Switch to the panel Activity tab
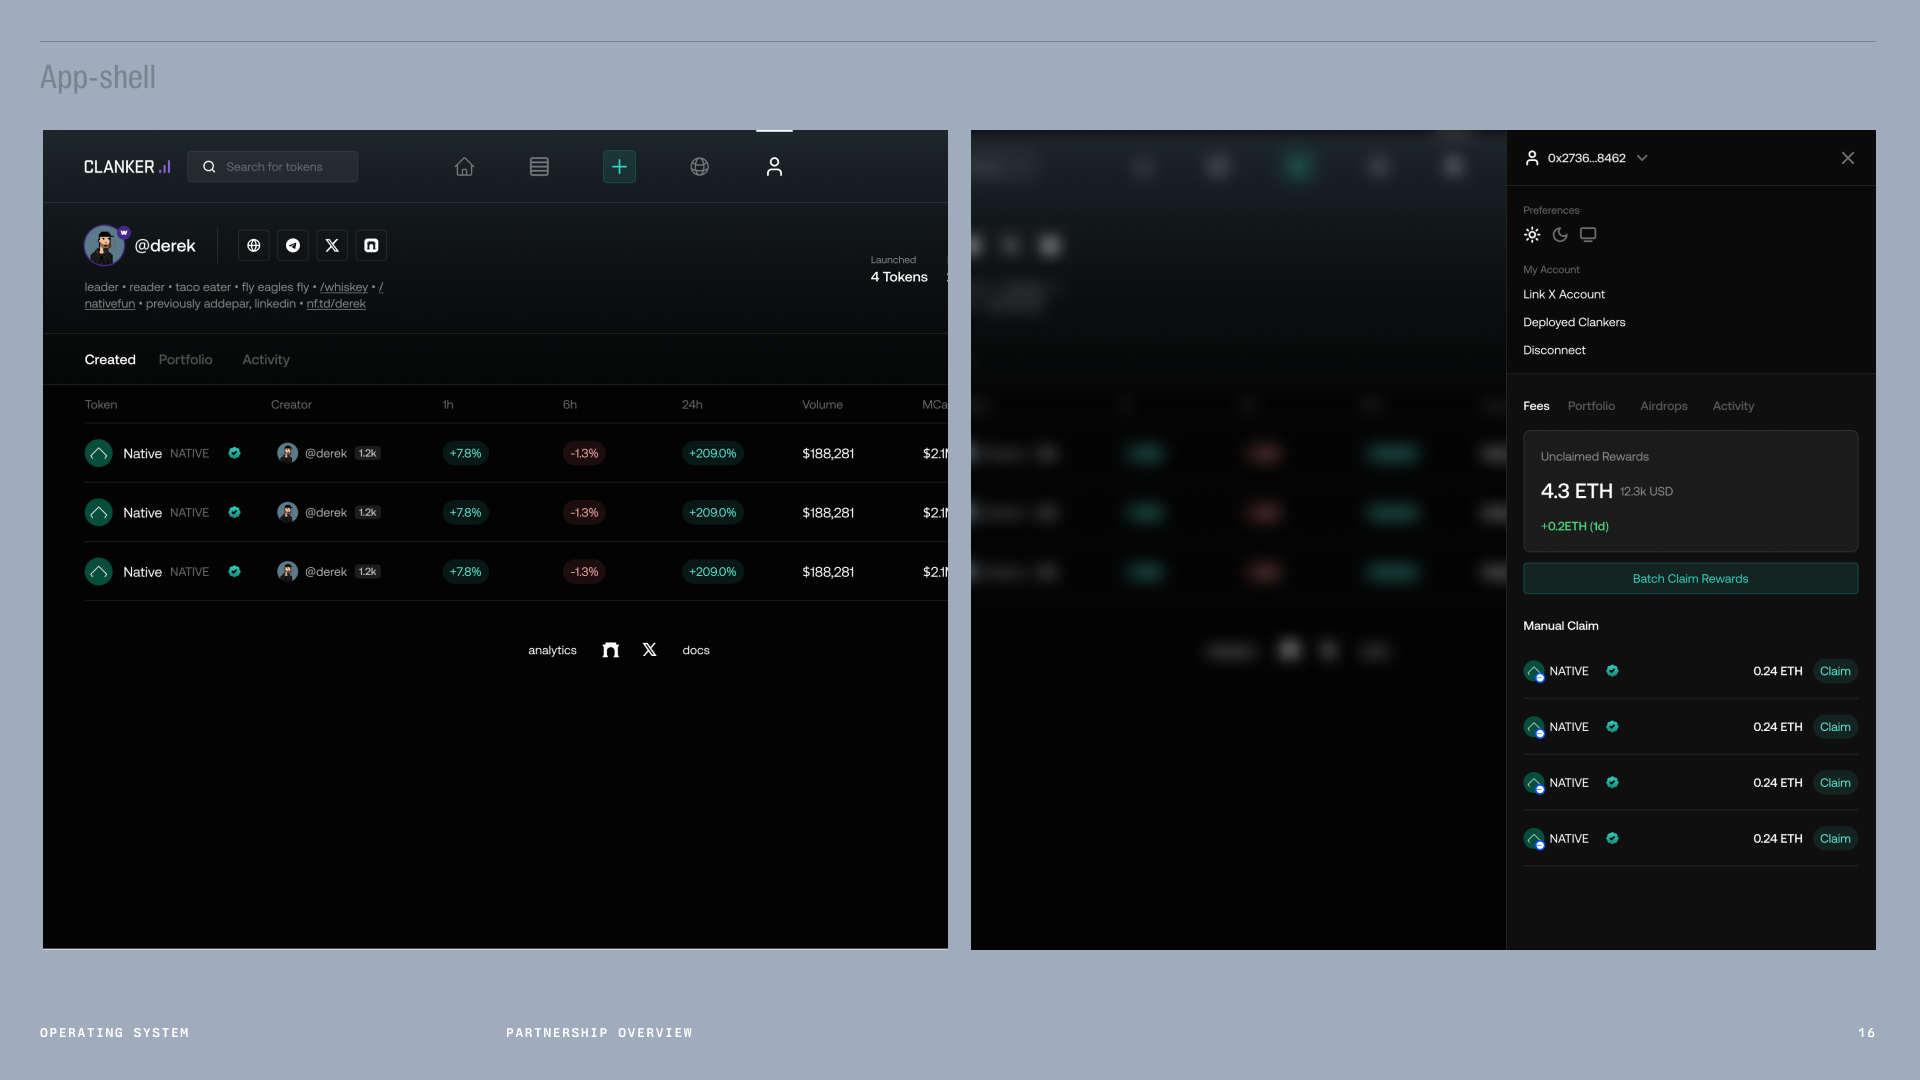 pyautogui.click(x=1733, y=406)
